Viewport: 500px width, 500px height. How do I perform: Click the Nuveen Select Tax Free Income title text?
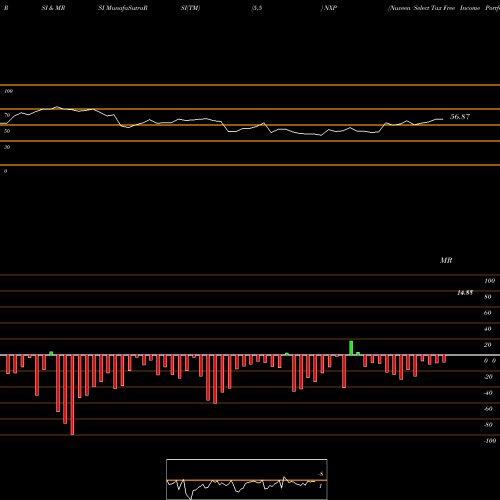[x=434, y=8]
